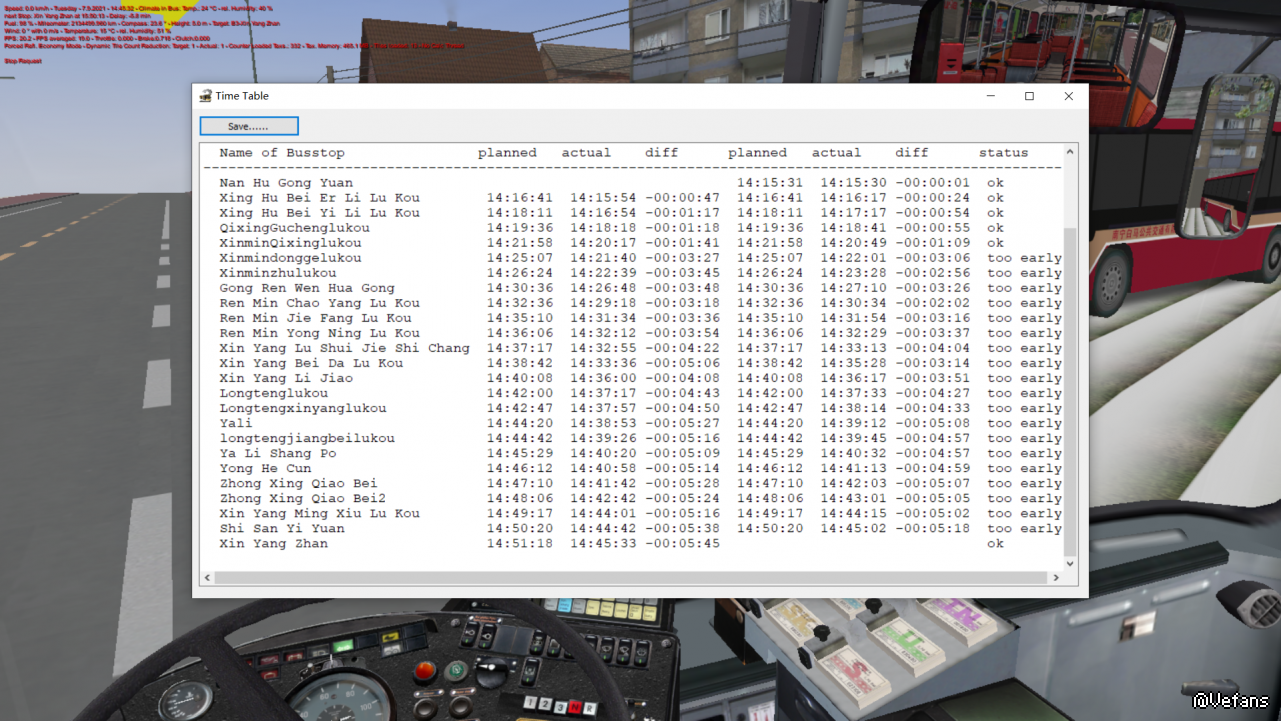Click the left arrow of horizontal scrollbar
Image resolution: width=1281 pixels, height=721 pixels.
[208, 578]
